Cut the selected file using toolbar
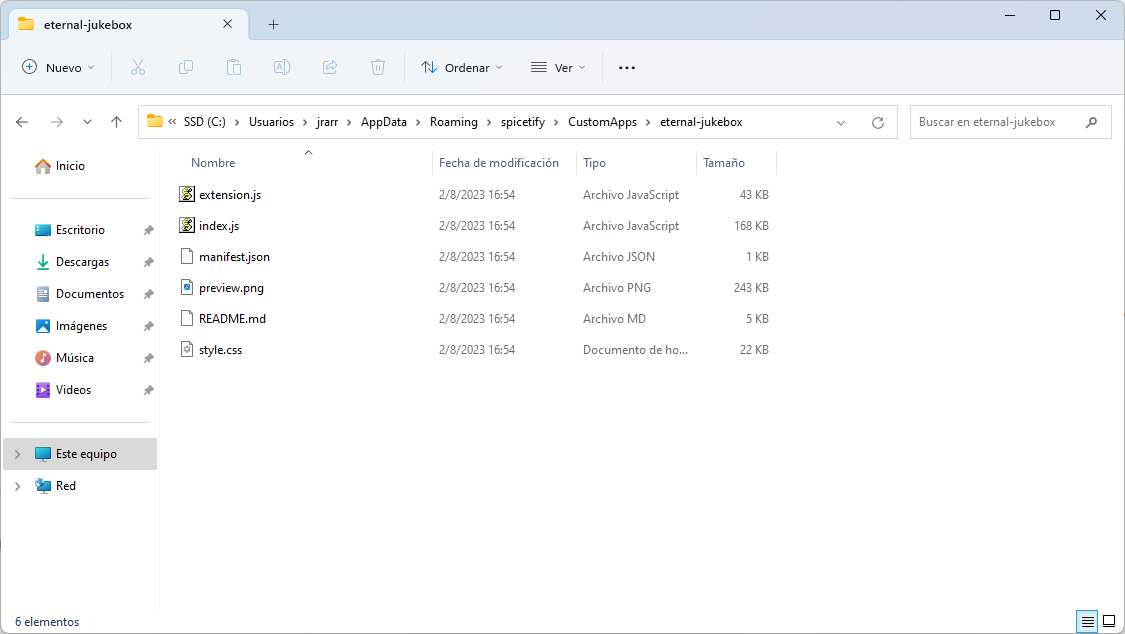Image resolution: width=1125 pixels, height=634 pixels. pos(138,67)
